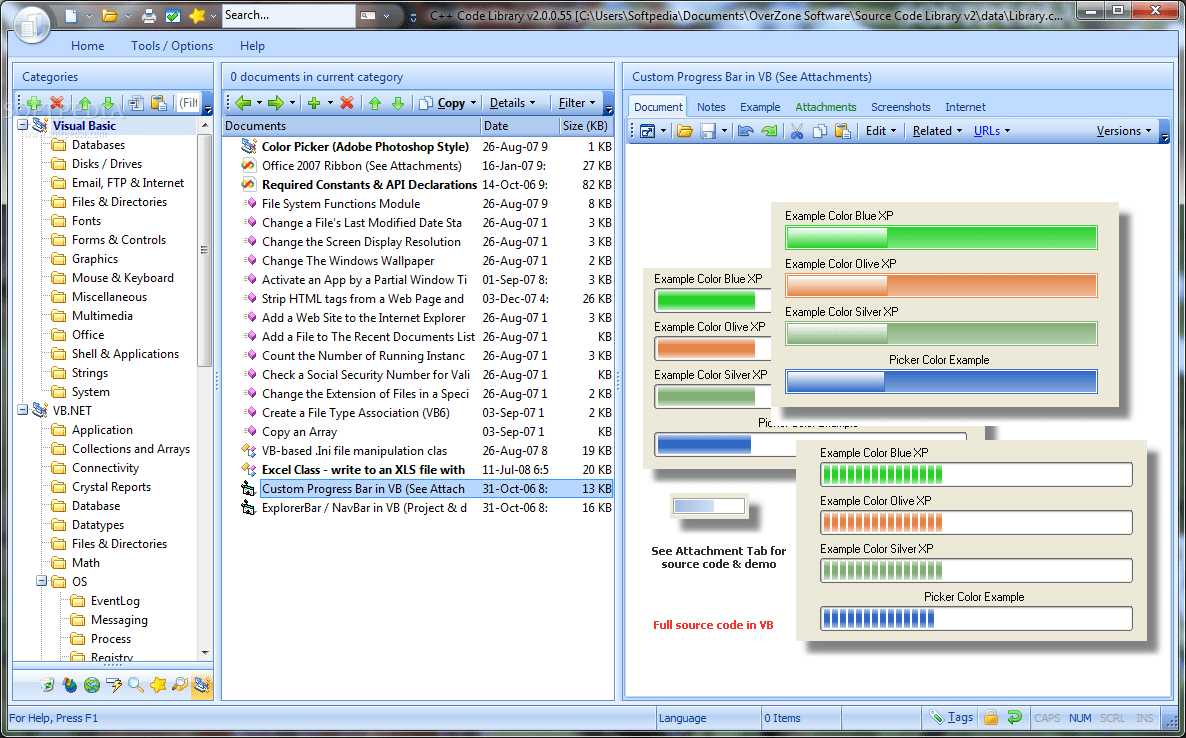Move category up with the green up arrow
The image size is (1186, 738).
click(85, 103)
